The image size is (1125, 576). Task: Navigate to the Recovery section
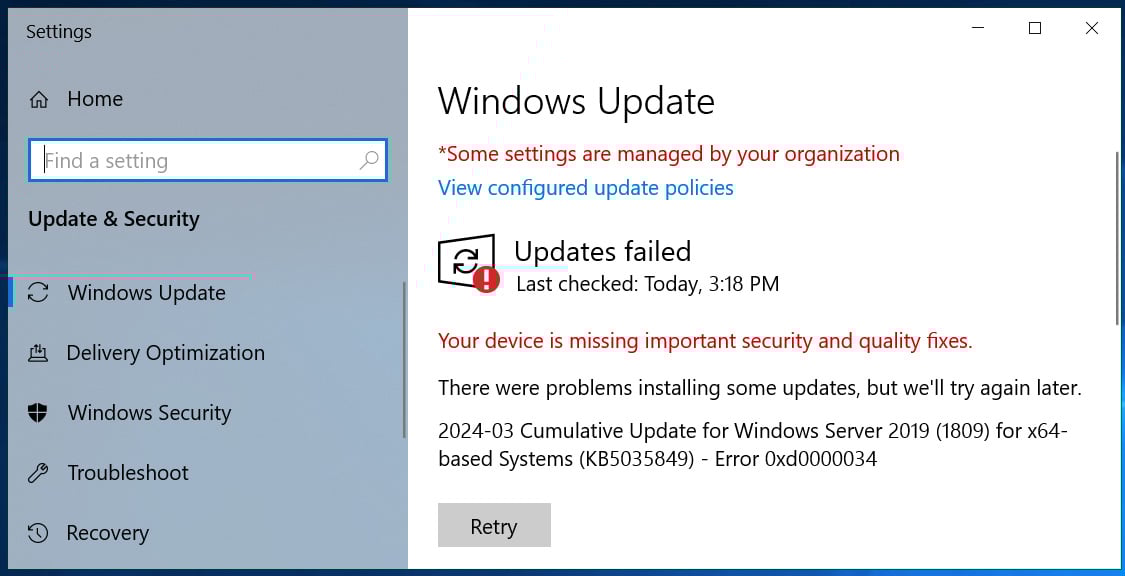point(107,533)
